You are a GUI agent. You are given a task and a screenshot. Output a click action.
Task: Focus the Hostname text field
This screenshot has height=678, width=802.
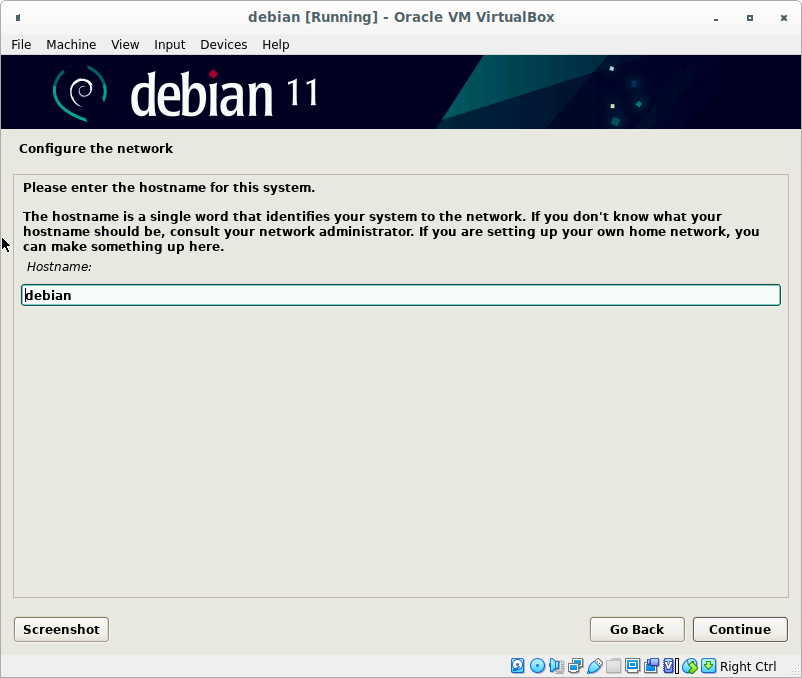click(x=400, y=295)
